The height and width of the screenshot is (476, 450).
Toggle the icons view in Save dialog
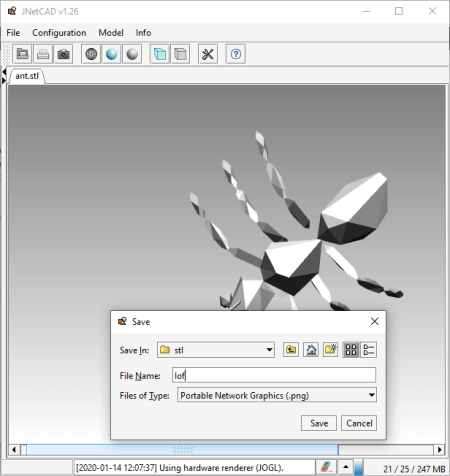[x=351, y=350]
